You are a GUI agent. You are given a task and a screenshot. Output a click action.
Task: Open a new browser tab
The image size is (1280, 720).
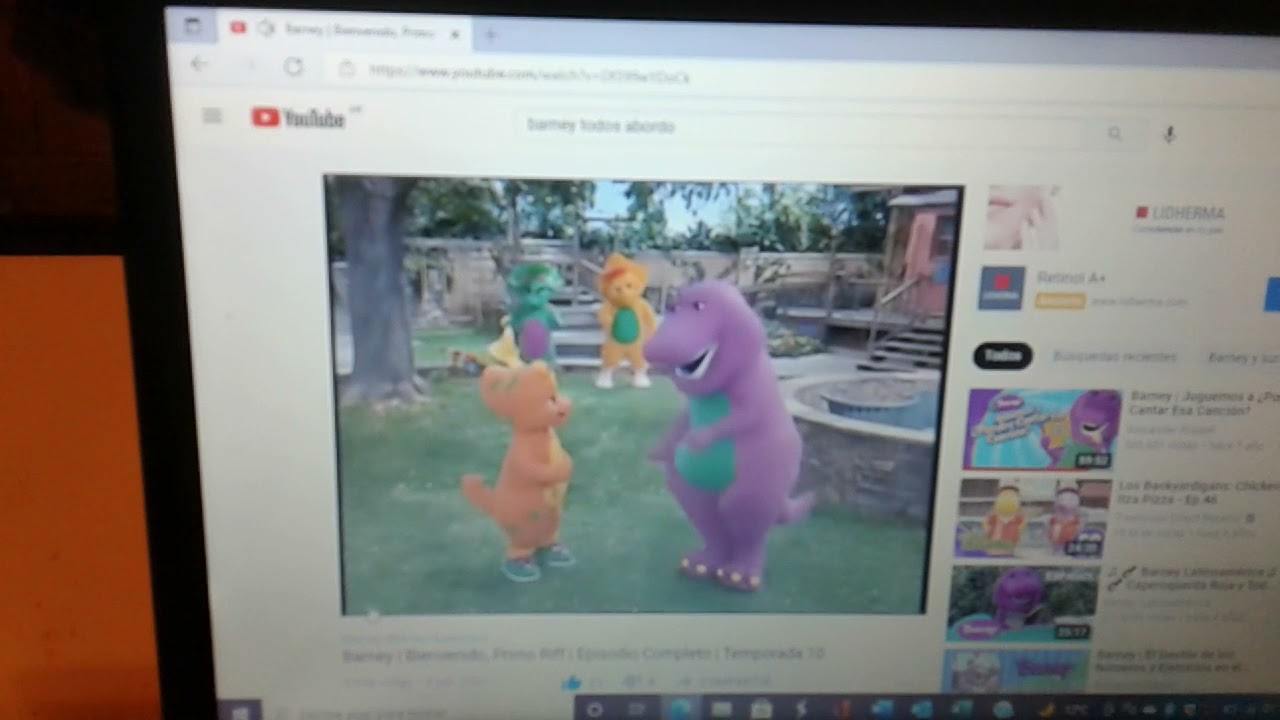coord(490,35)
